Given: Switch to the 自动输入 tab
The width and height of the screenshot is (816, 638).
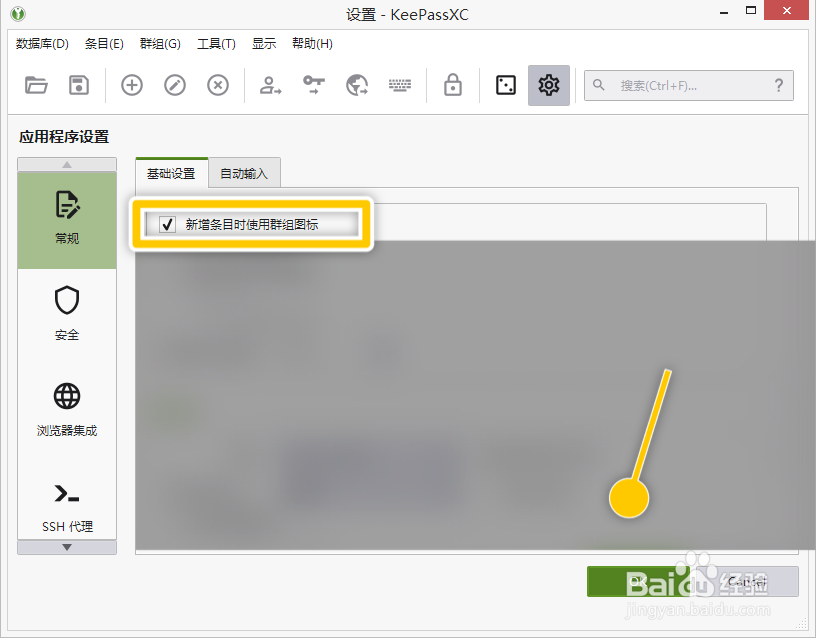Looking at the screenshot, I should coord(244,172).
